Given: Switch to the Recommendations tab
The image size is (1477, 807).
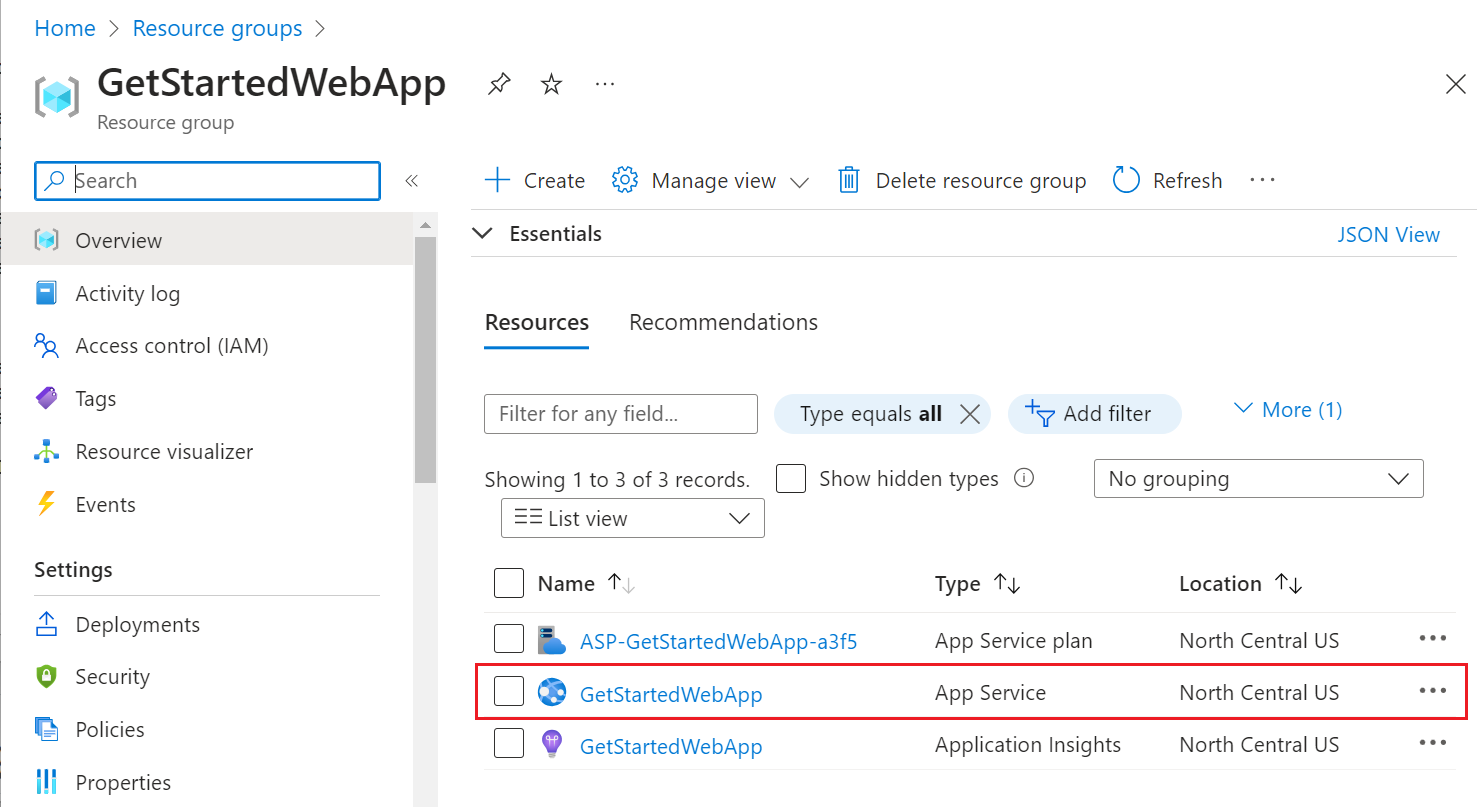Looking at the screenshot, I should point(723,322).
